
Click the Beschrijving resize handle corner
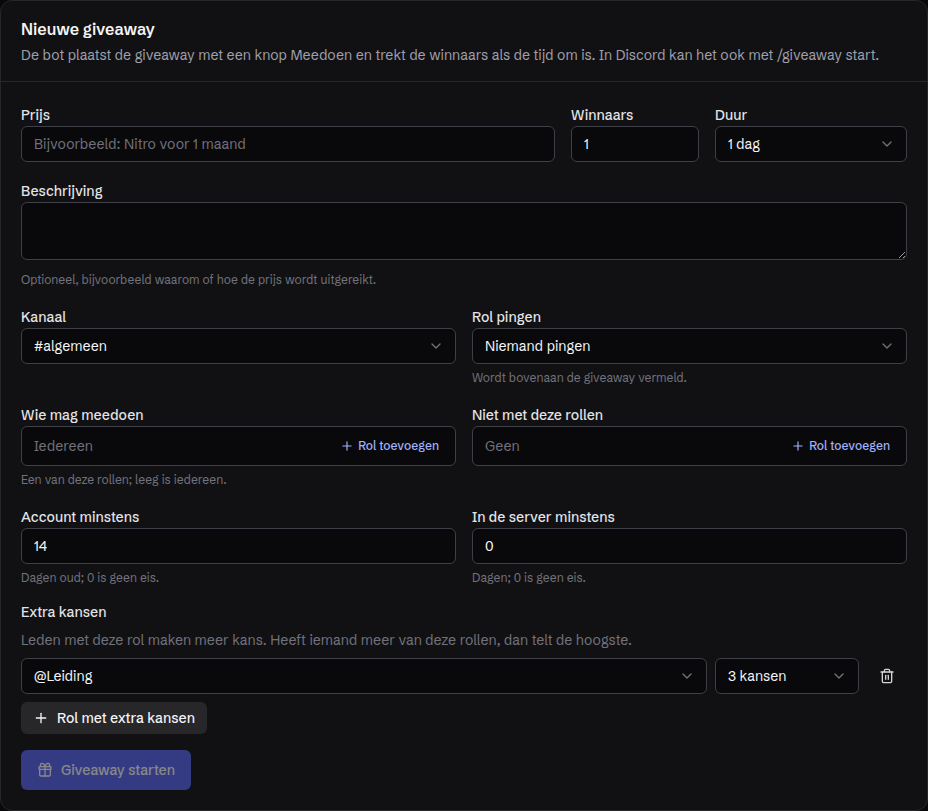(x=901, y=255)
